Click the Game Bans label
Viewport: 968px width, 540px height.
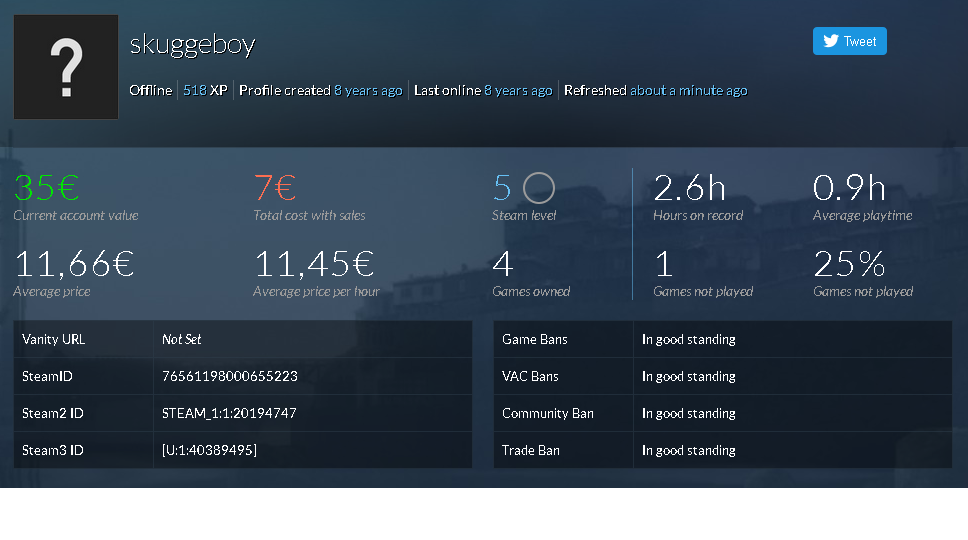click(535, 339)
